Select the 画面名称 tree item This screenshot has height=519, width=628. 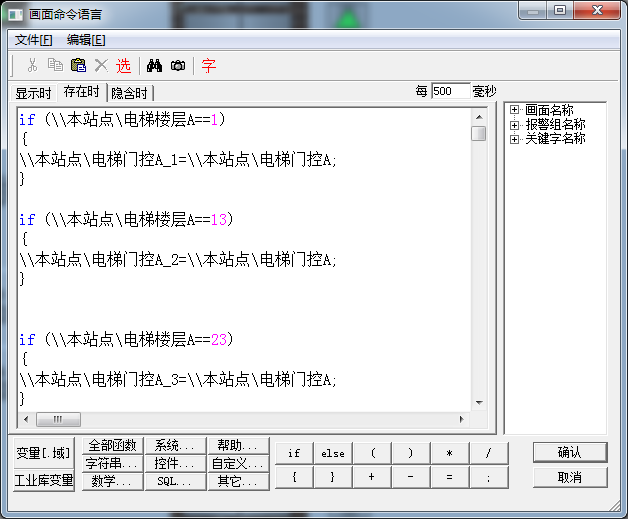[549, 110]
